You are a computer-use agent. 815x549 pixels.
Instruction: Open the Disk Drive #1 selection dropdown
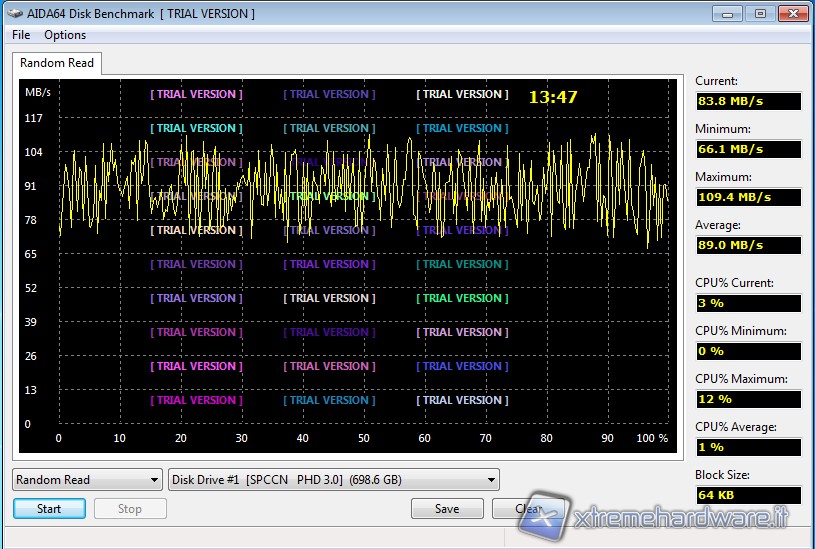tap(334, 480)
